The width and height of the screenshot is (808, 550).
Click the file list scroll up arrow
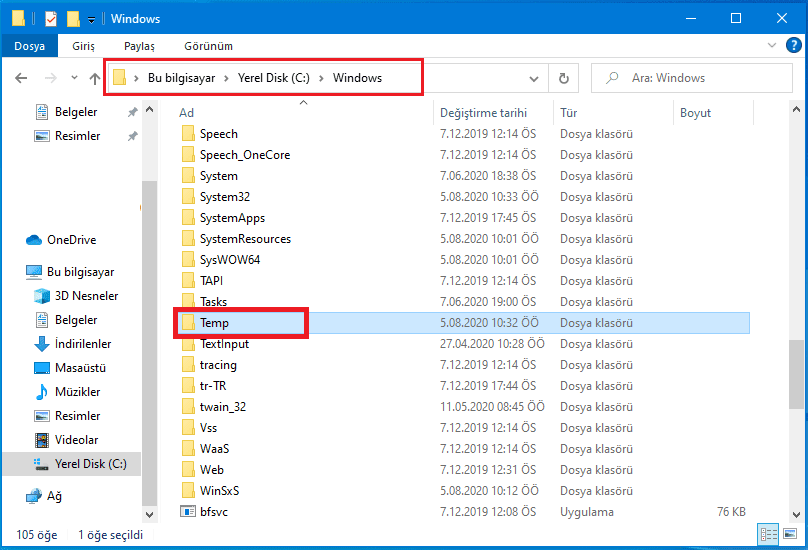pyautogui.click(x=796, y=109)
